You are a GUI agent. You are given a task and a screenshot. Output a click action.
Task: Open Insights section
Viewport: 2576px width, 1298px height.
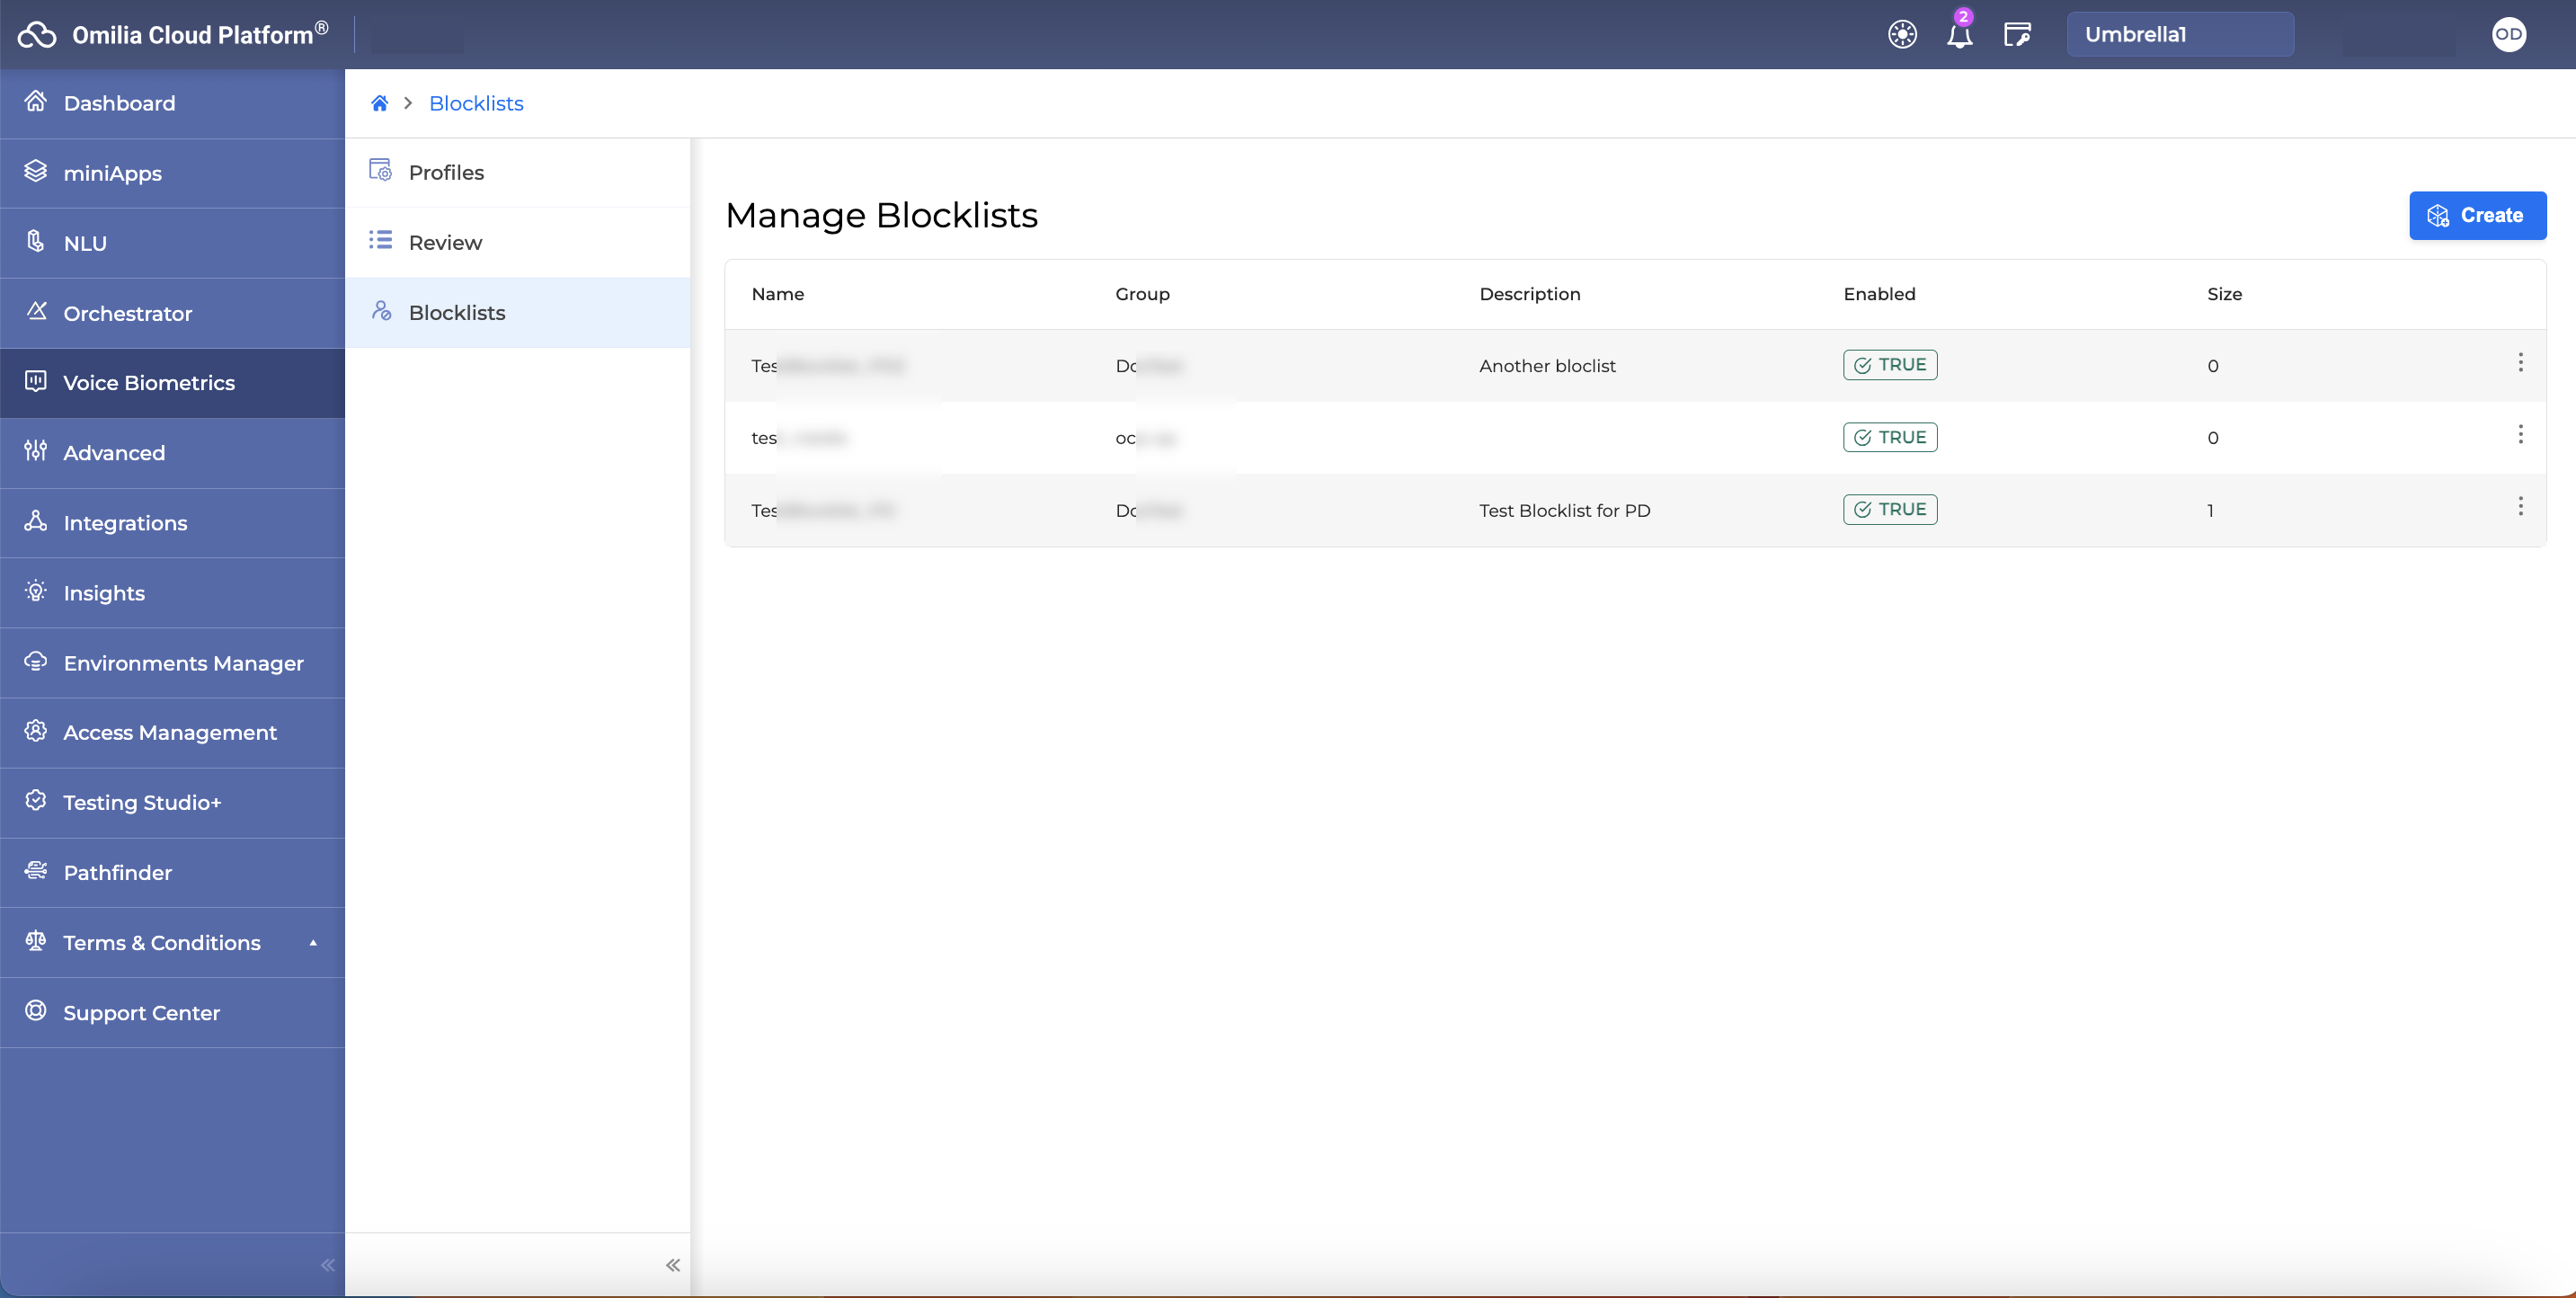[102, 591]
